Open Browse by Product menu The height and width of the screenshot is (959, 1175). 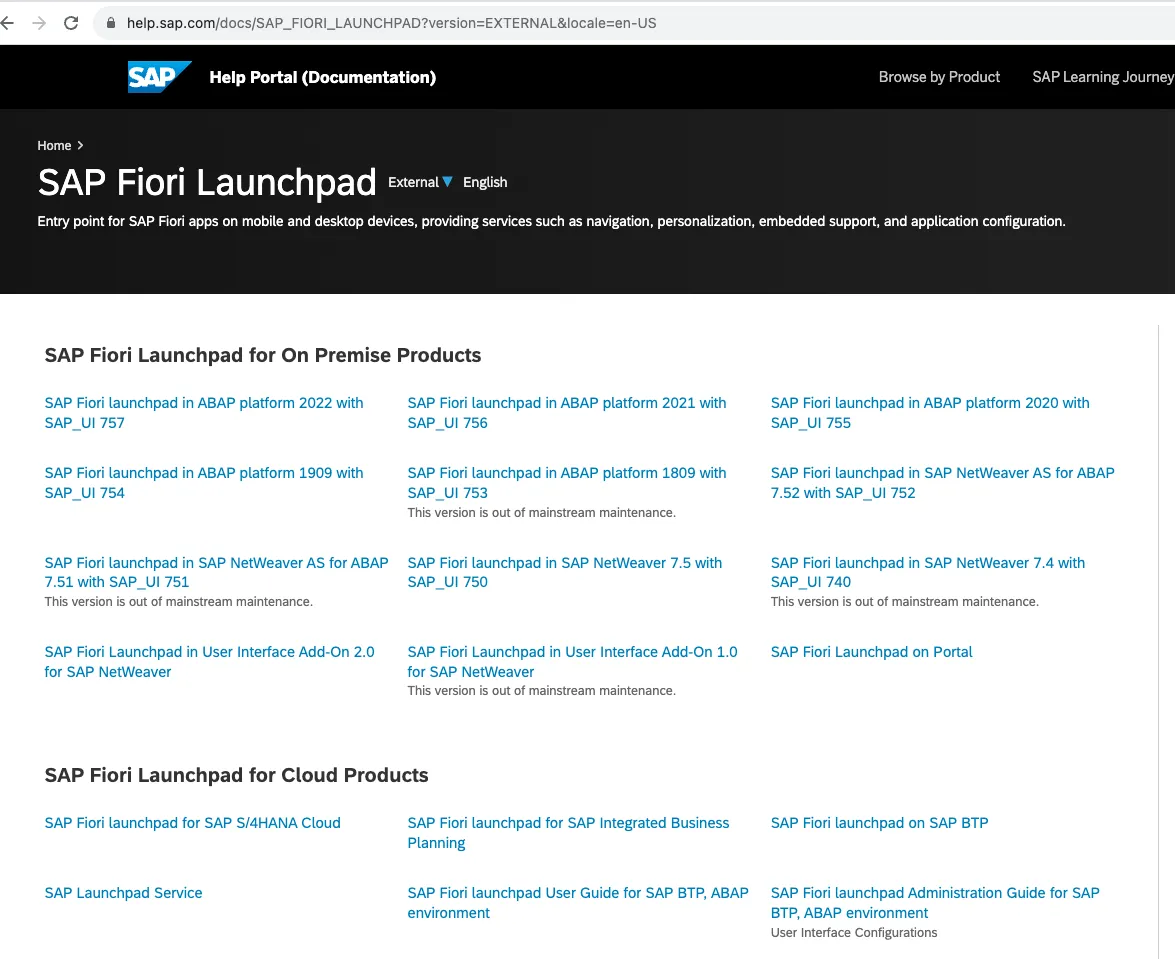click(939, 77)
